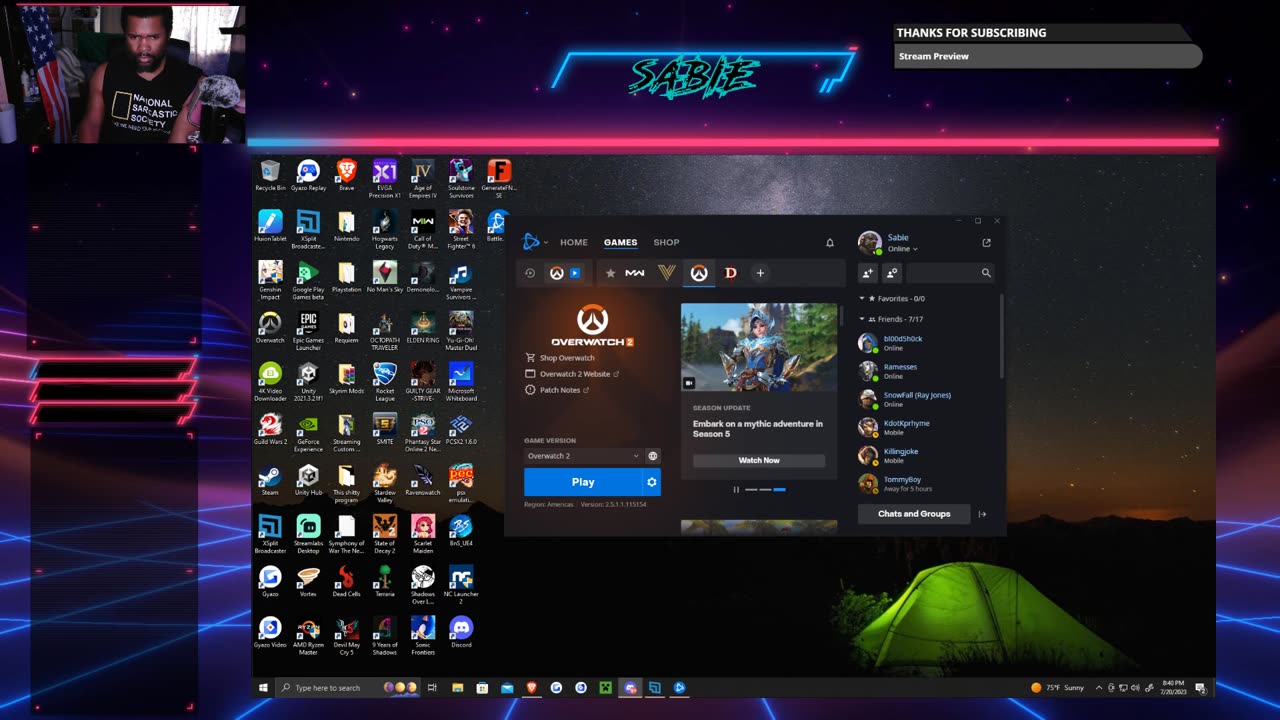This screenshot has width=1280, height=720.
Task: Open the notifications bell in Battle.net
Action: (x=829, y=243)
